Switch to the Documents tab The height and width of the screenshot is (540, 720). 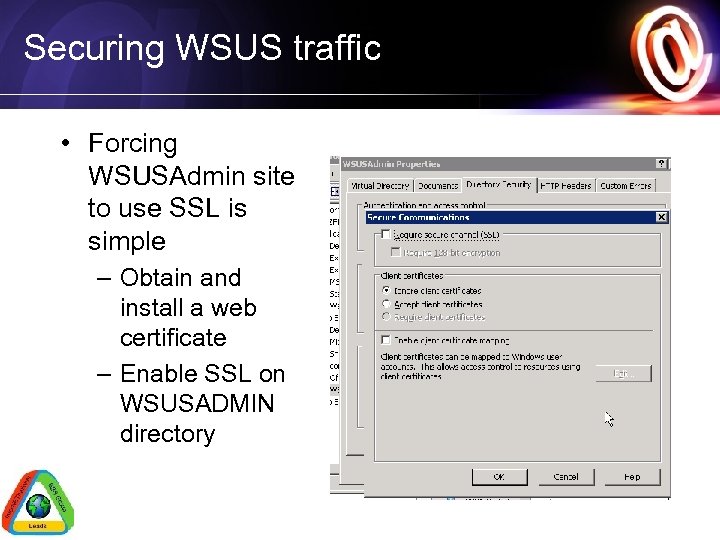pos(438,186)
